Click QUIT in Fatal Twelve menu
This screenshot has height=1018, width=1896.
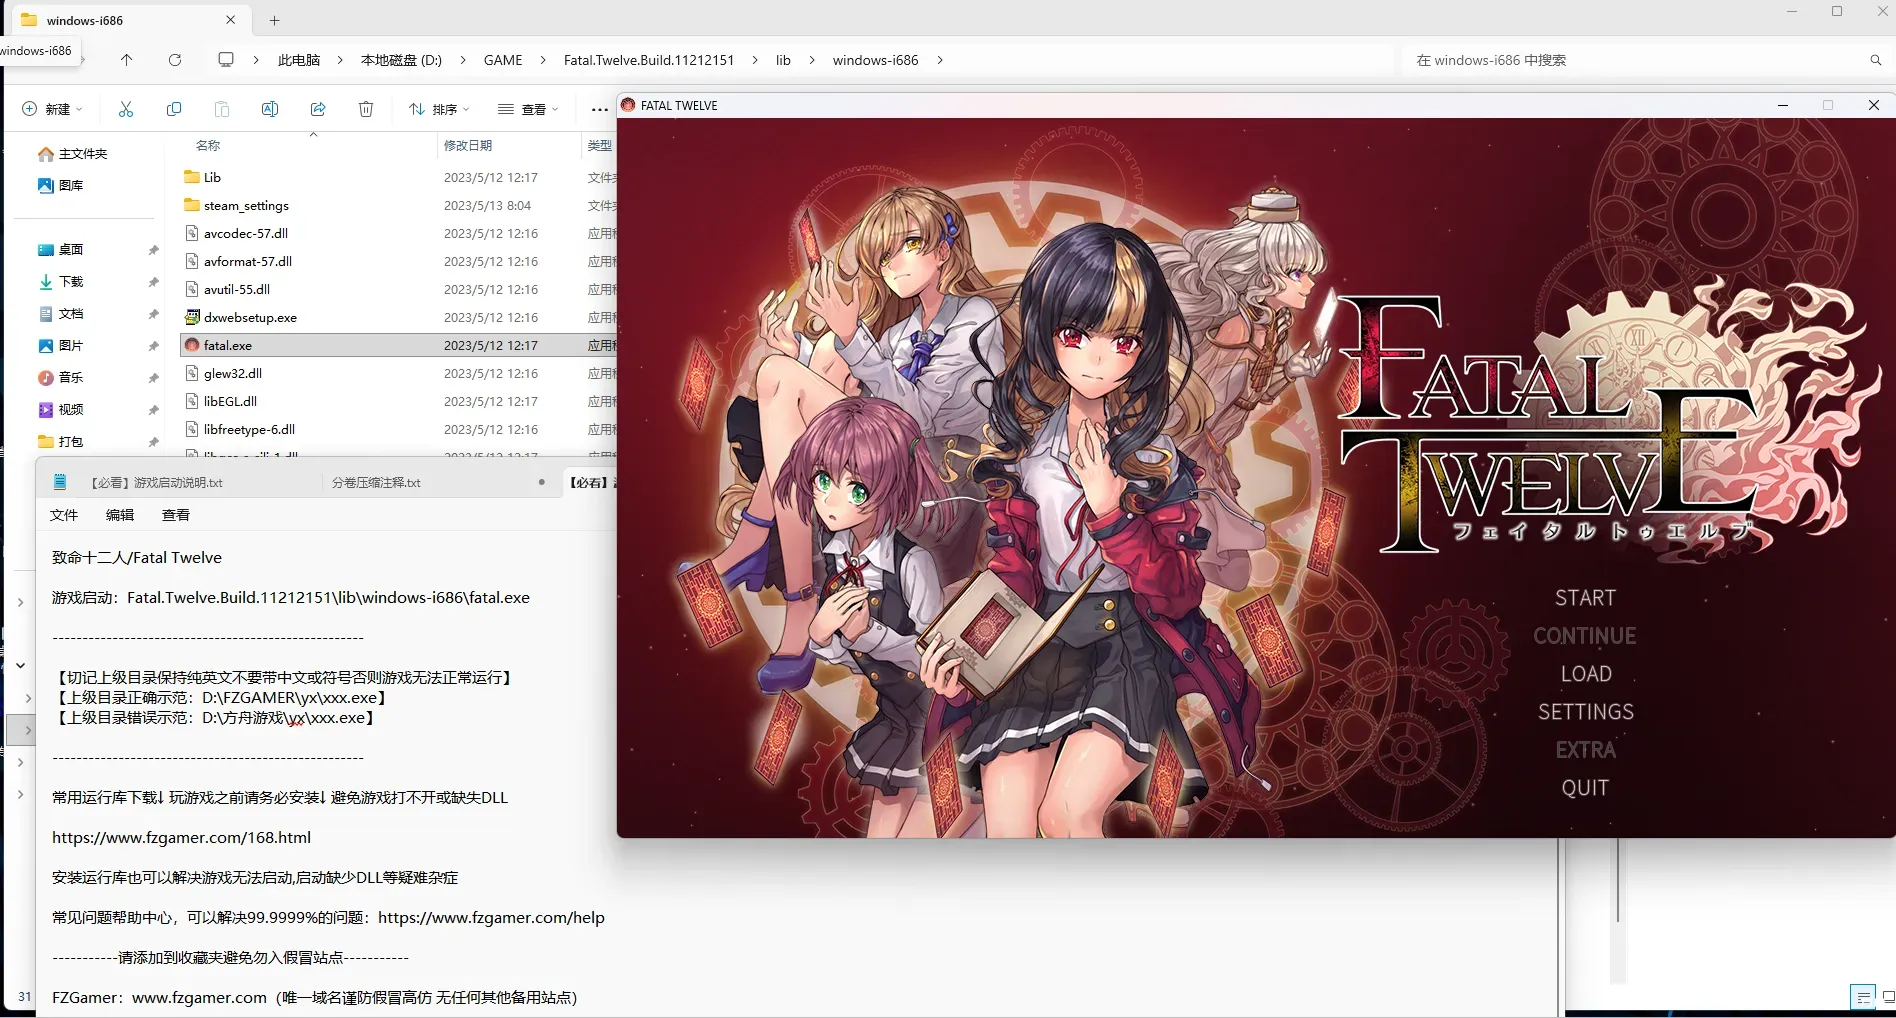click(1586, 788)
